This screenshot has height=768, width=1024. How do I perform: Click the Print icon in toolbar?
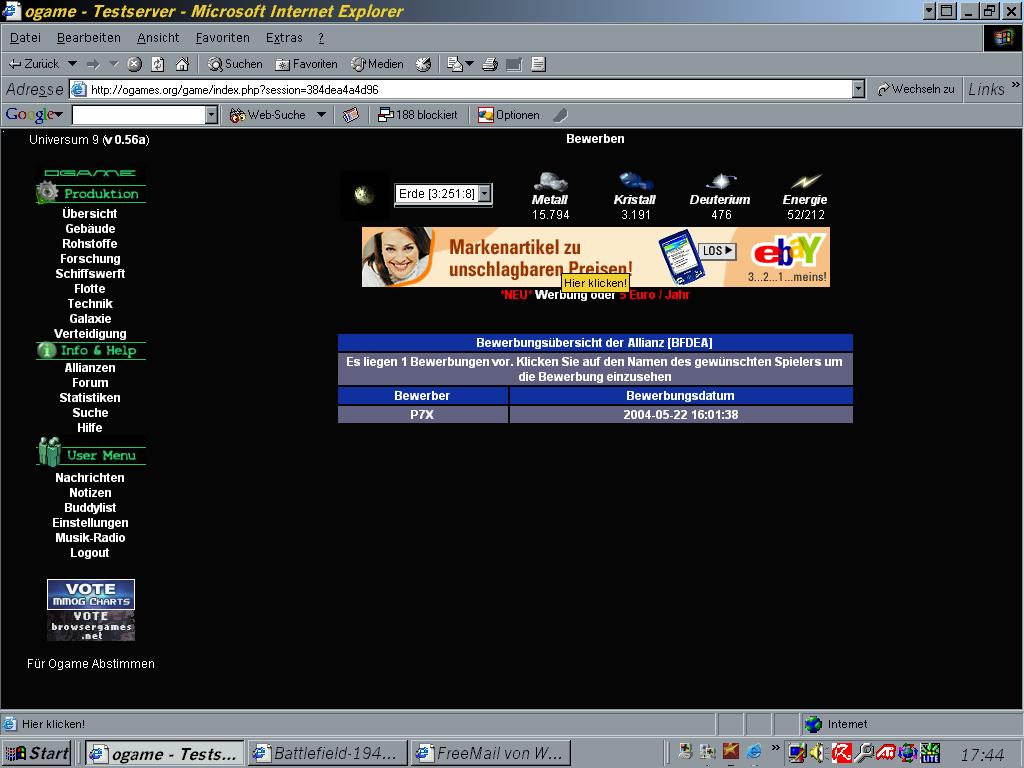point(490,64)
